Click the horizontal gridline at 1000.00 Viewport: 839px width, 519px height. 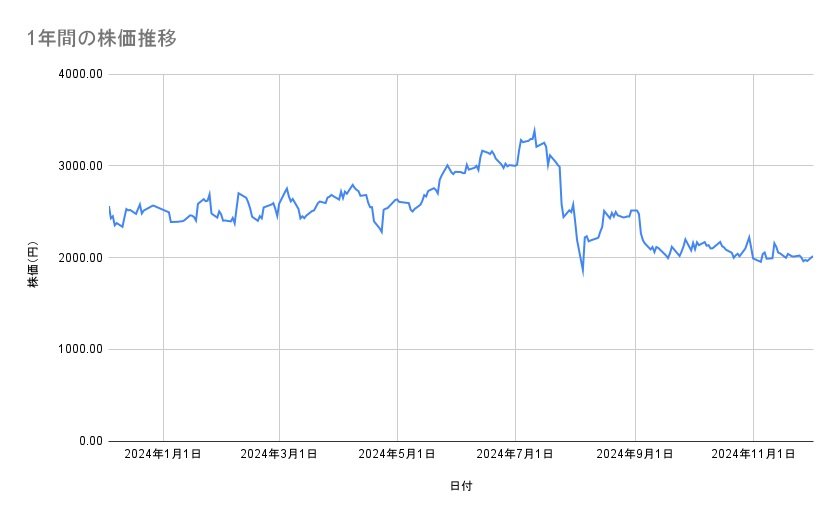[460, 349]
